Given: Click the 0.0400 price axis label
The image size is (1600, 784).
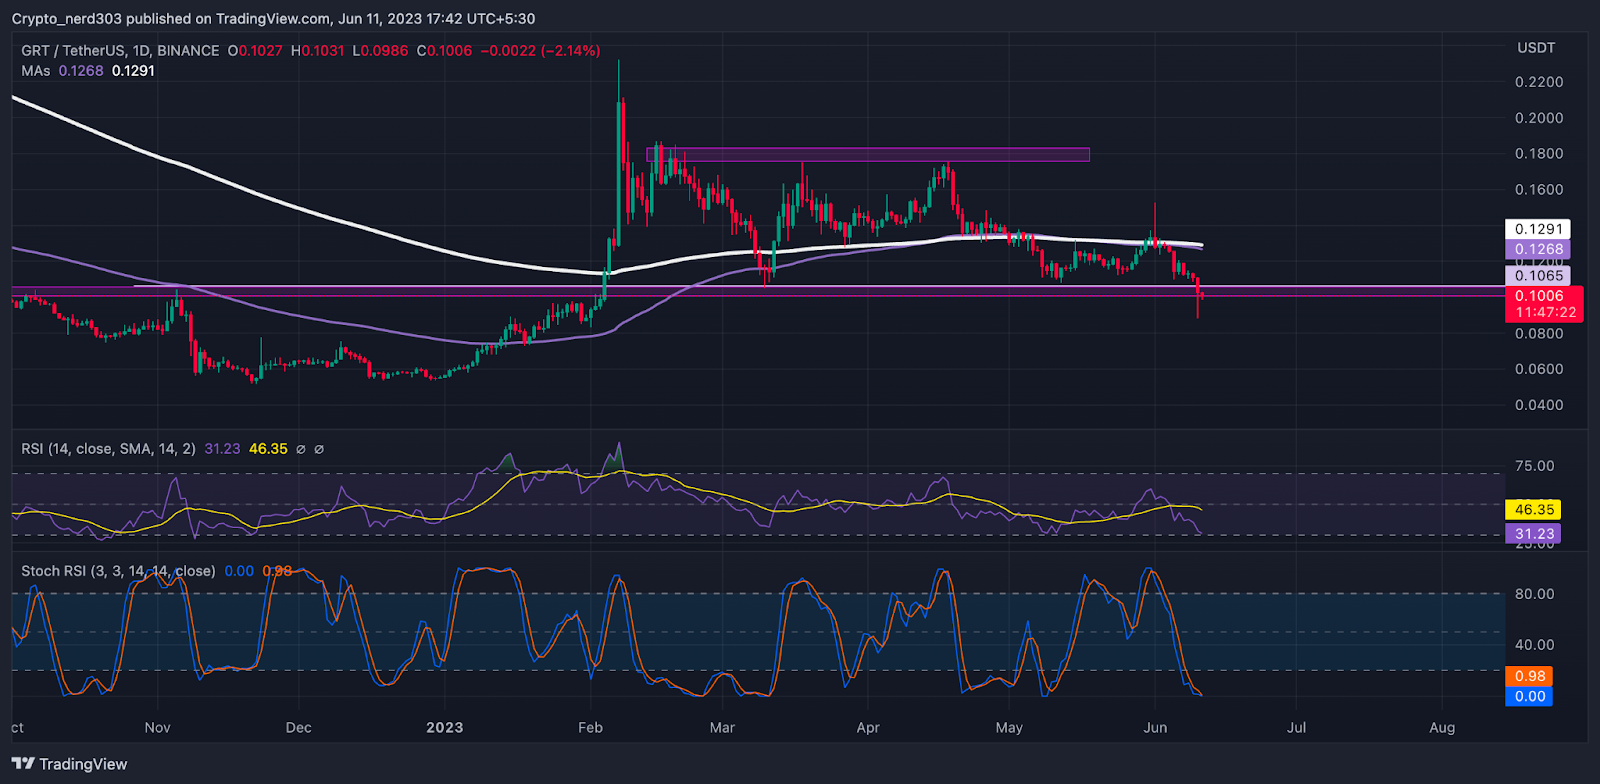Looking at the screenshot, I should click(x=1539, y=405).
